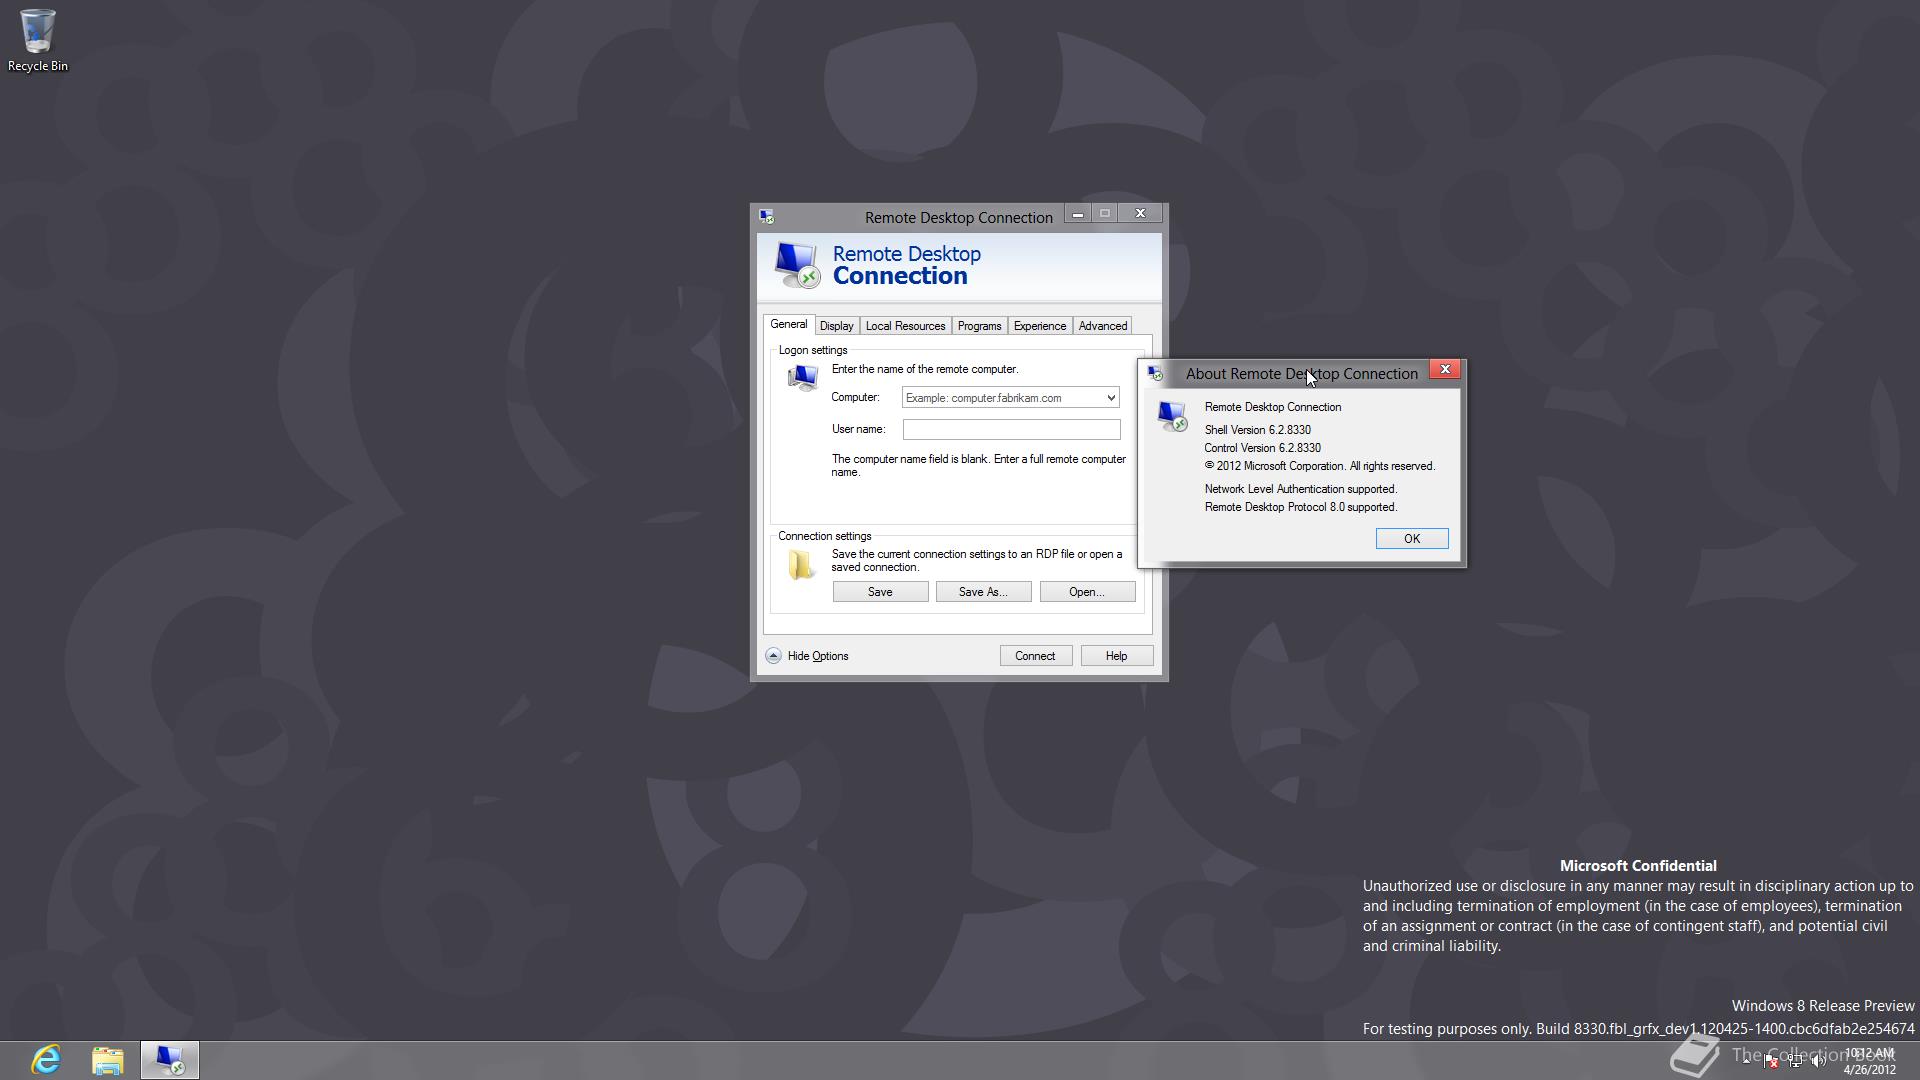Click the Help button

click(1116, 656)
